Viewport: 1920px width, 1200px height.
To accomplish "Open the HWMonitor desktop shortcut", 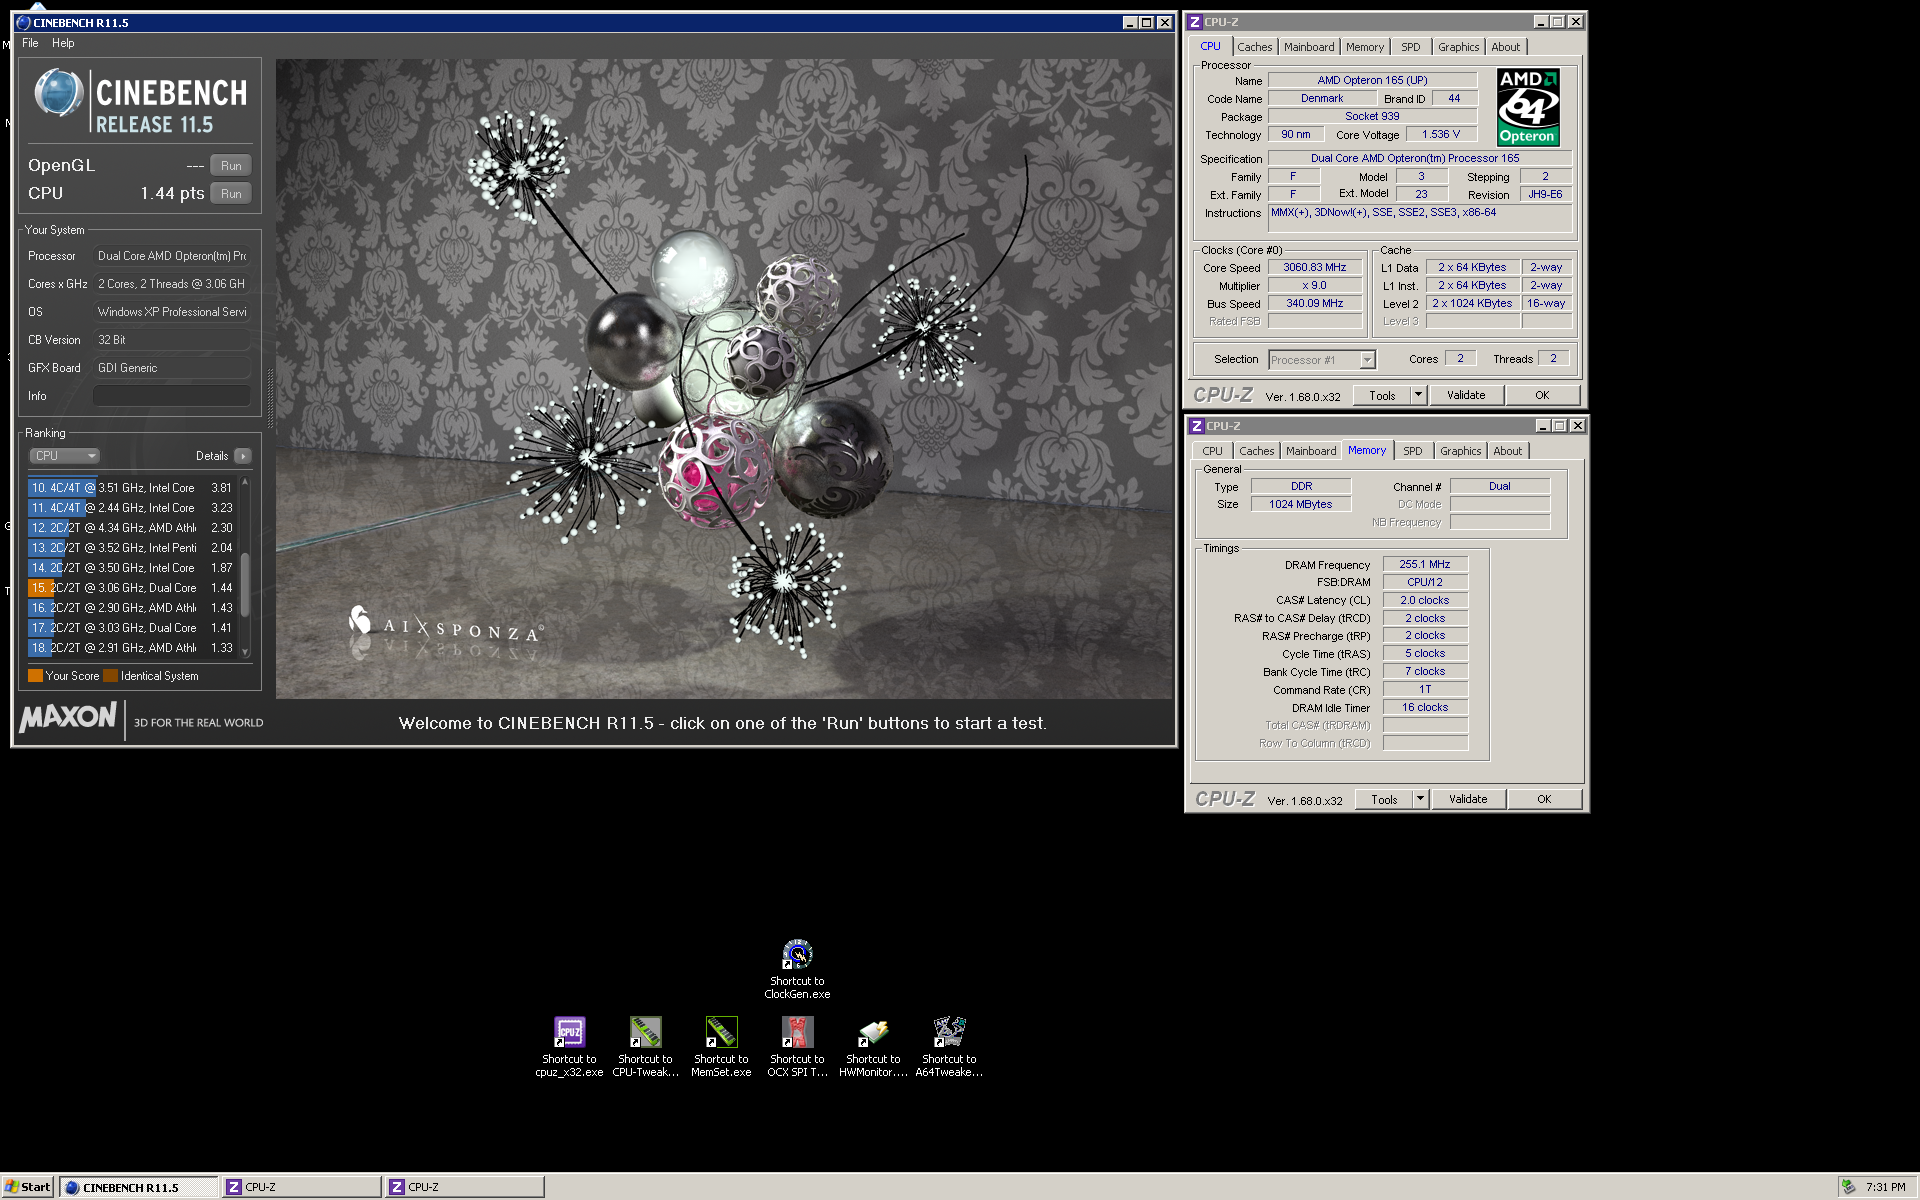I will point(873,1046).
